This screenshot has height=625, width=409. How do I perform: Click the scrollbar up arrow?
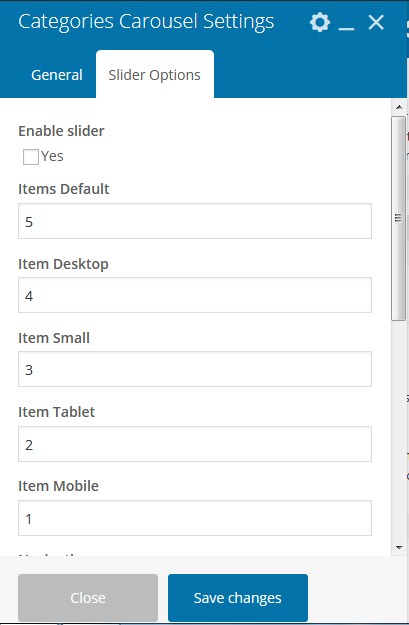[399, 107]
